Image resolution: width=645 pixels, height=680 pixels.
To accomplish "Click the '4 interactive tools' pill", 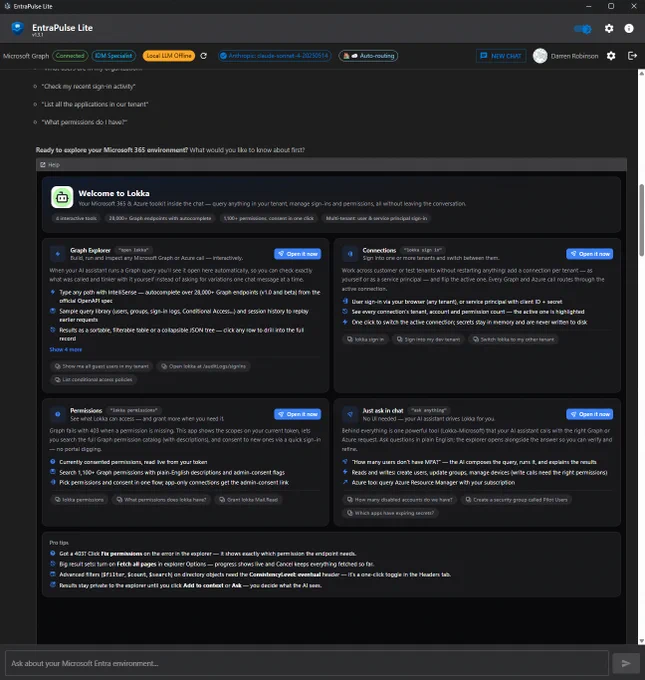I will tap(76, 219).
